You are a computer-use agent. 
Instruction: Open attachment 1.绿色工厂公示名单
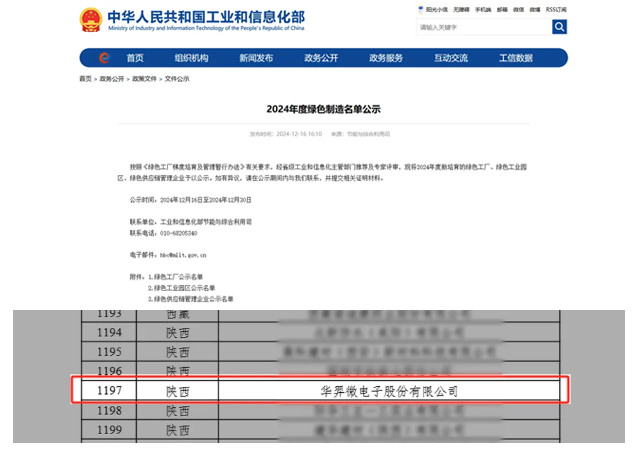click(175, 277)
